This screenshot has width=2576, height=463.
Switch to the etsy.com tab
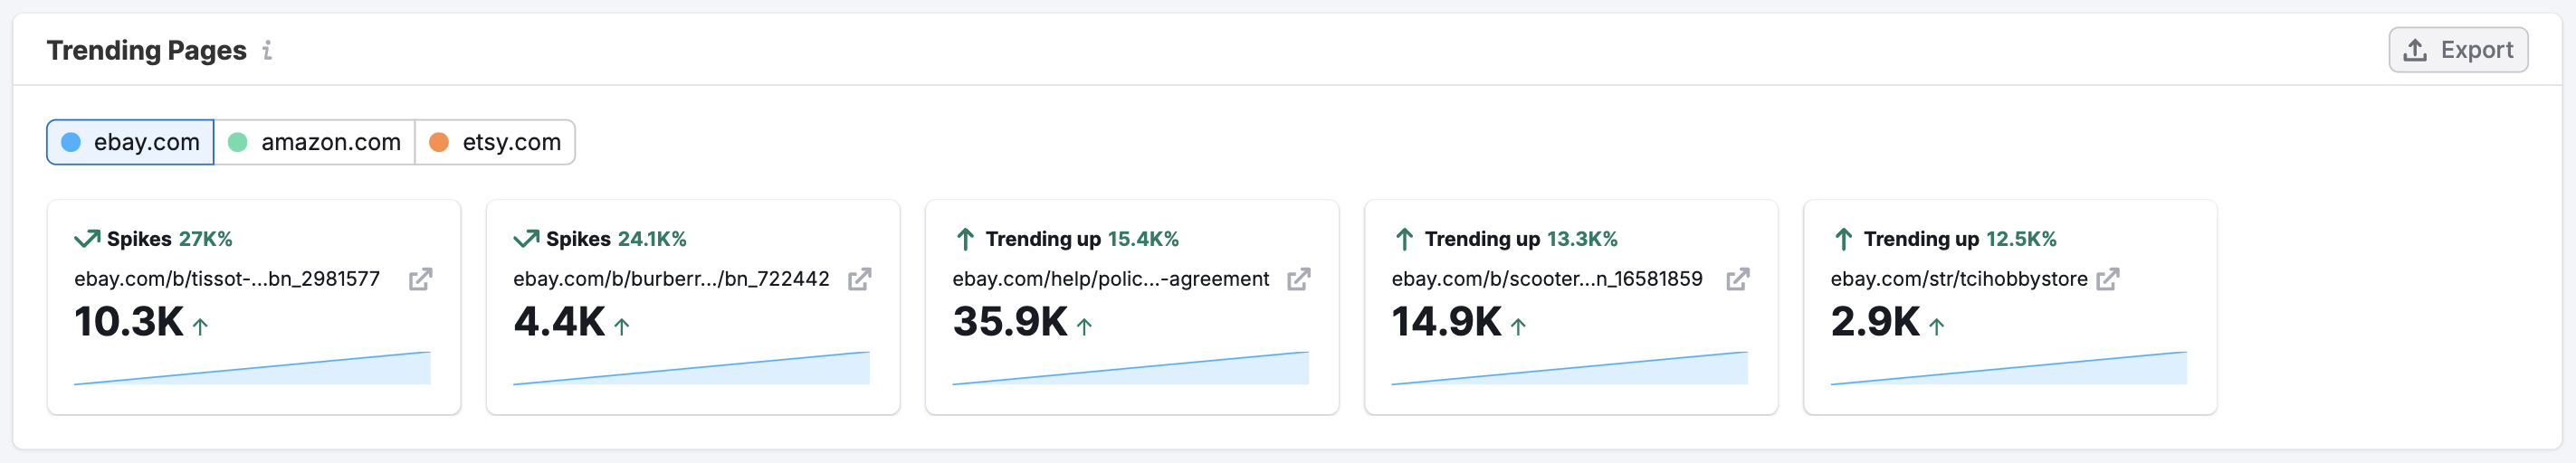[496, 142]
